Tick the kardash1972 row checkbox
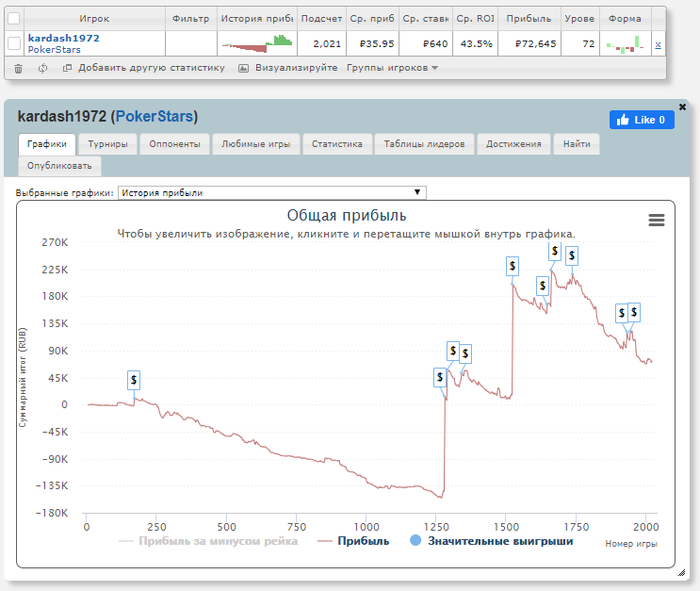This screenshot has height=591, width=700. pos(14,43)
